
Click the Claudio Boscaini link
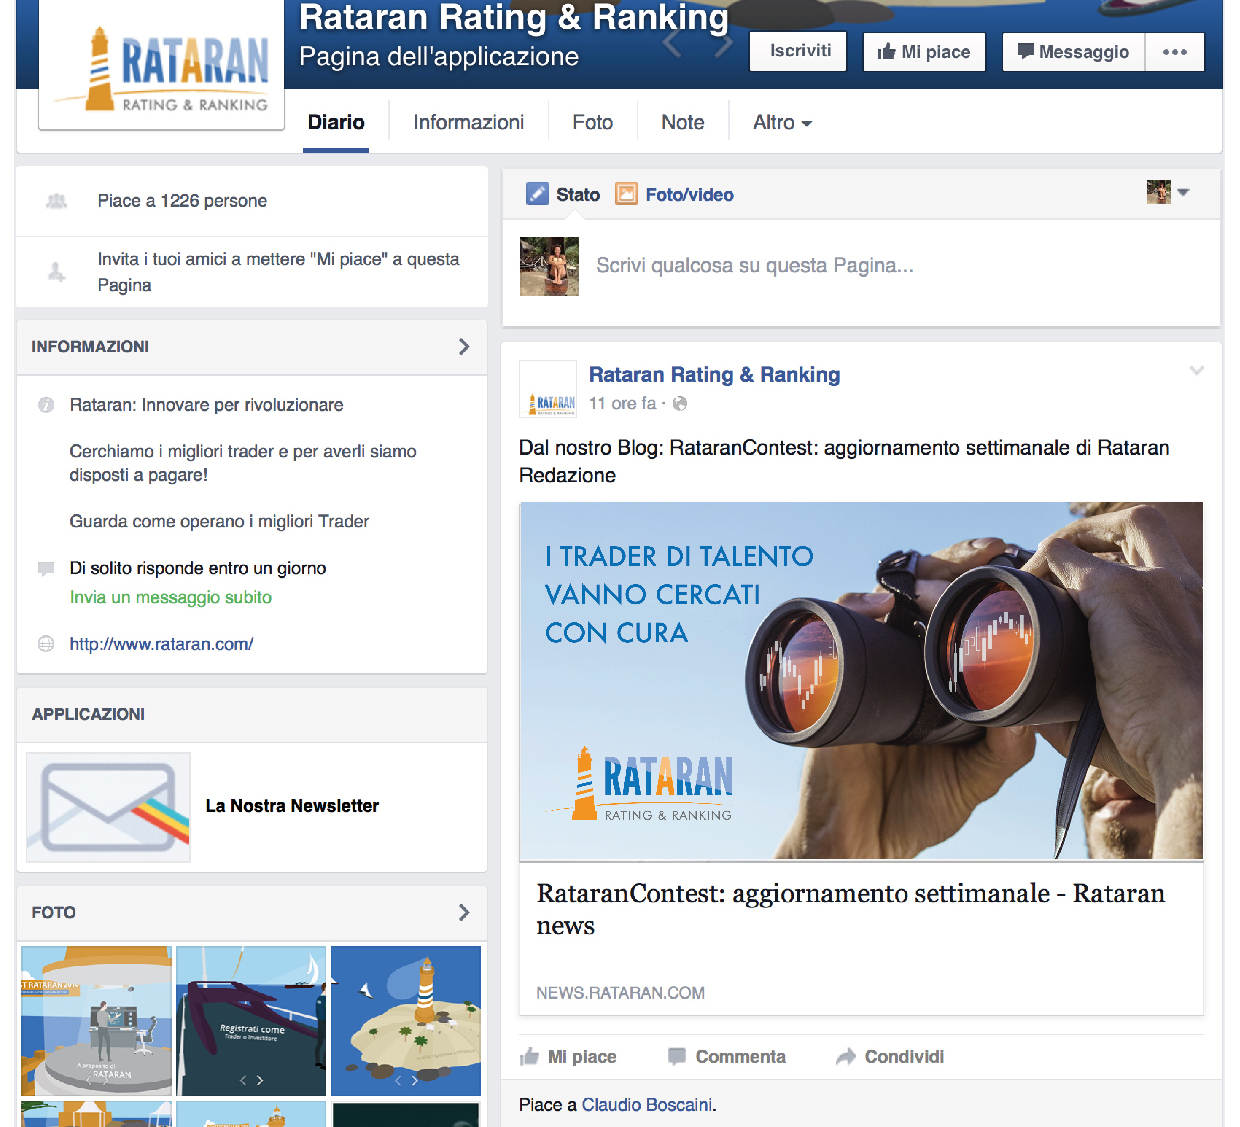coord(648,1105)
